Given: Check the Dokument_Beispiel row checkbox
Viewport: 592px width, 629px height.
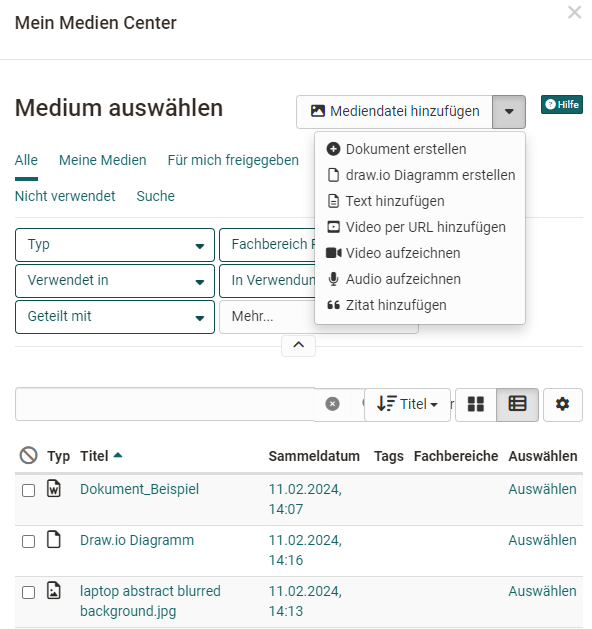Looking at the screenshot, I should click(x=28, y=490).
